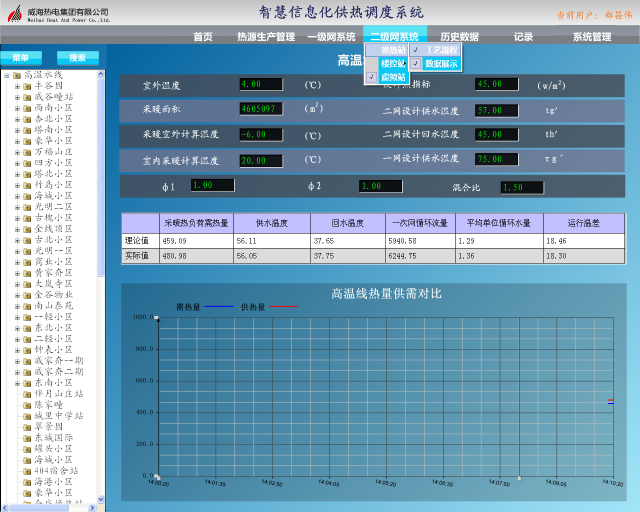Toggle the checkmark box beside 虚拟站
Image resolution: width=640 pixels, height=512 pixels.
tap(371, 77)
